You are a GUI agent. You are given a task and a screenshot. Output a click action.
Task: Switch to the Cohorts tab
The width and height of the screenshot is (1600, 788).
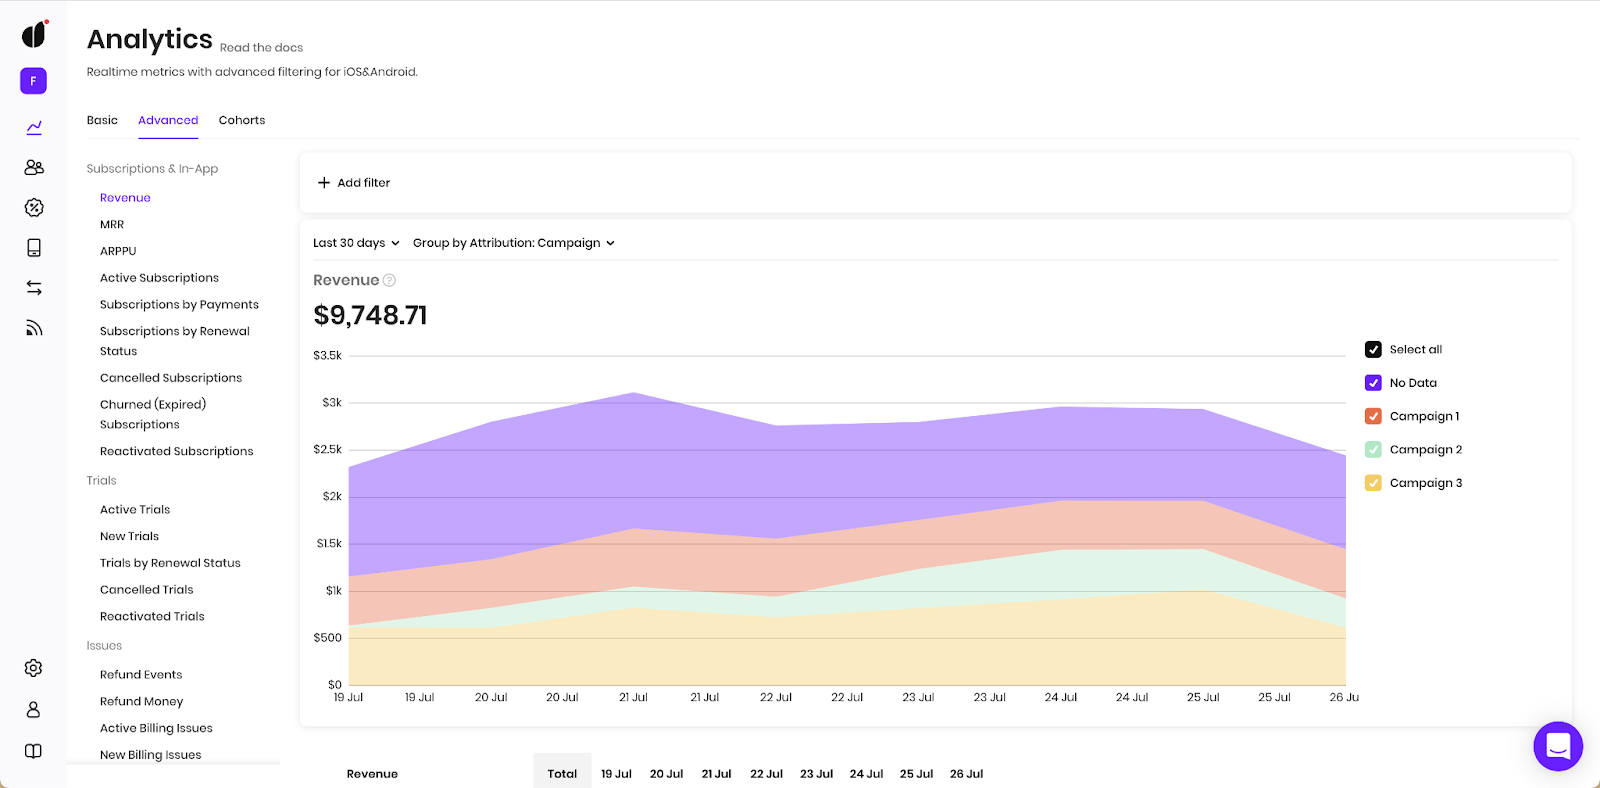(242, 120)
